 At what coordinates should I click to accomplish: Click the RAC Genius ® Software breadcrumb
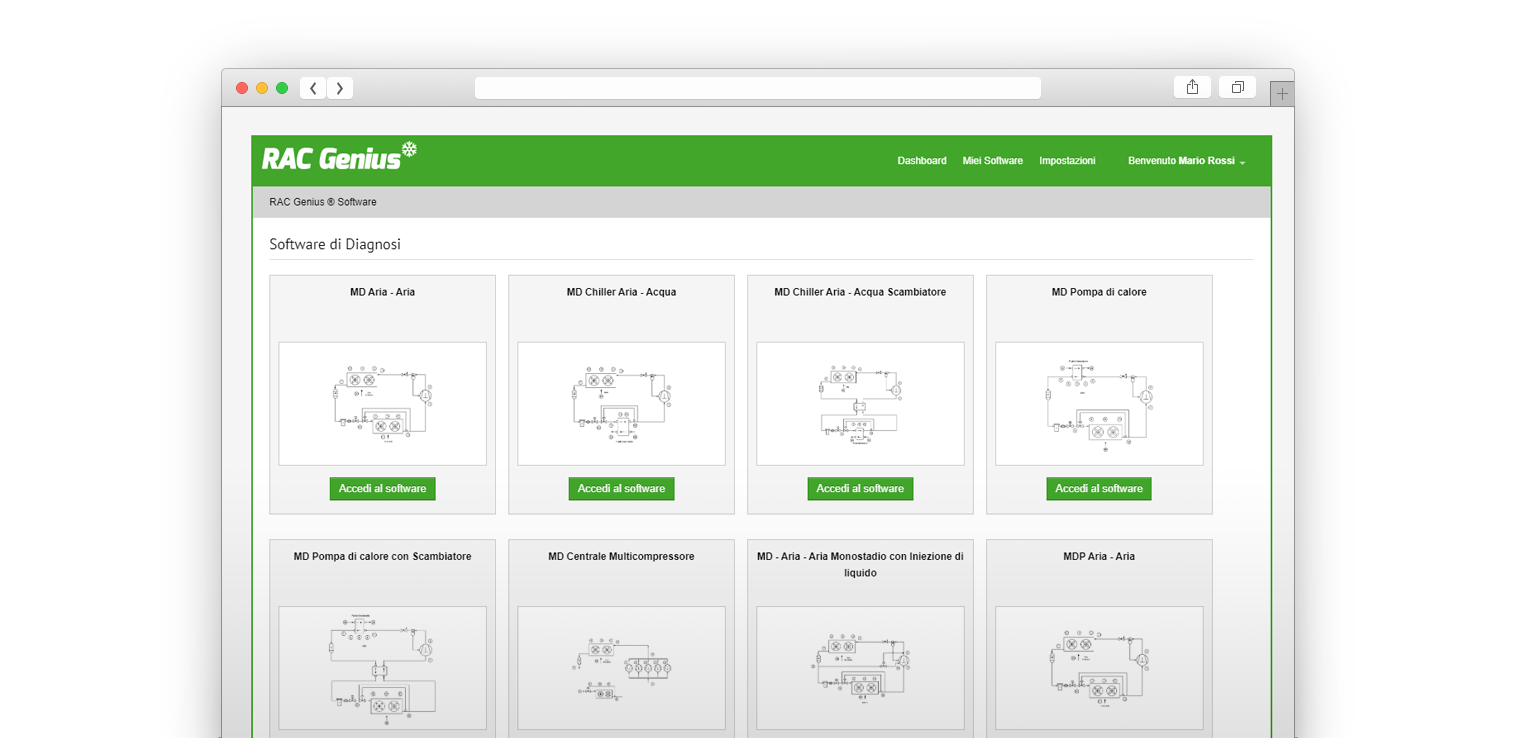(323, 202)
